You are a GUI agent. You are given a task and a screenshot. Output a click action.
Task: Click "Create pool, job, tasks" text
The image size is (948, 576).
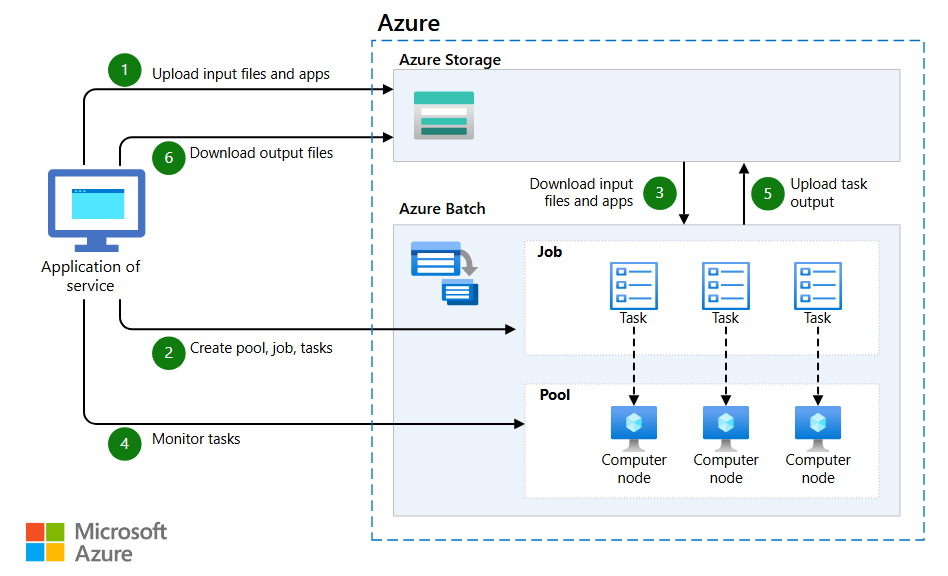coord(261,348)
